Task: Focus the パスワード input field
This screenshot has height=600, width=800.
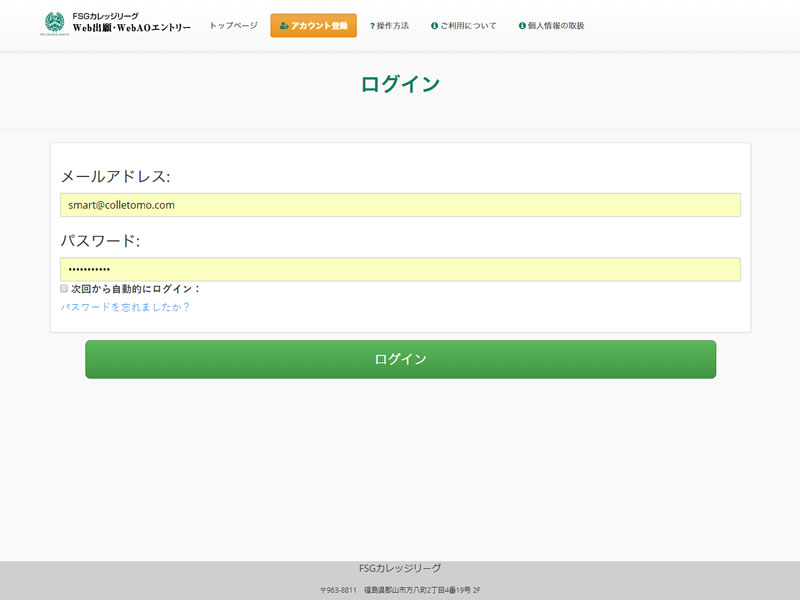Action: (x=400, y=269)
